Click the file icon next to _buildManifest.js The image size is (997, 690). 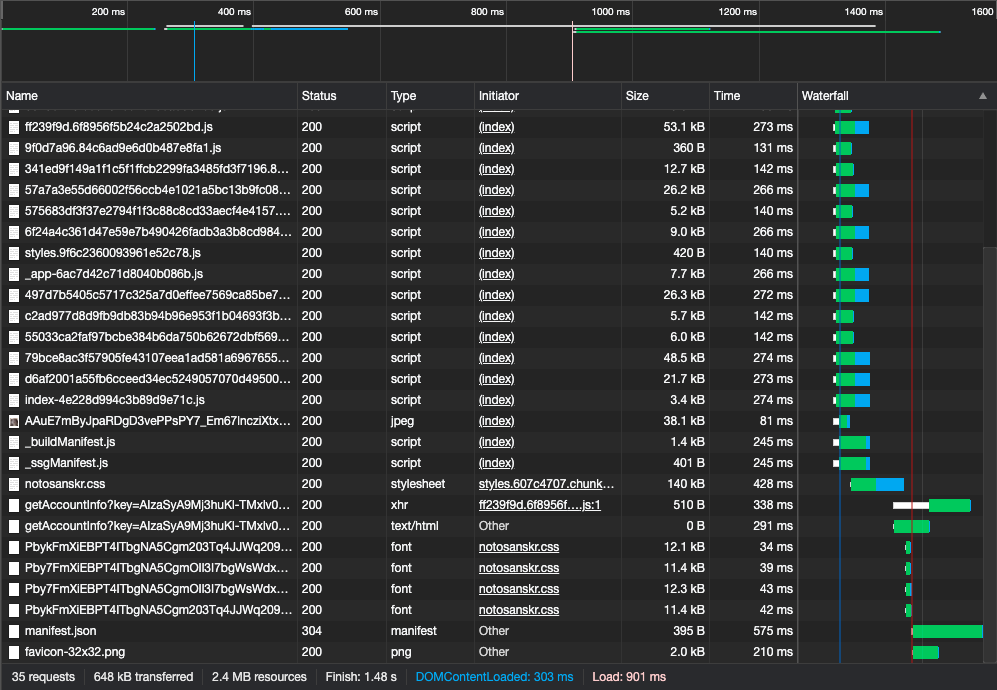point(14,442)
